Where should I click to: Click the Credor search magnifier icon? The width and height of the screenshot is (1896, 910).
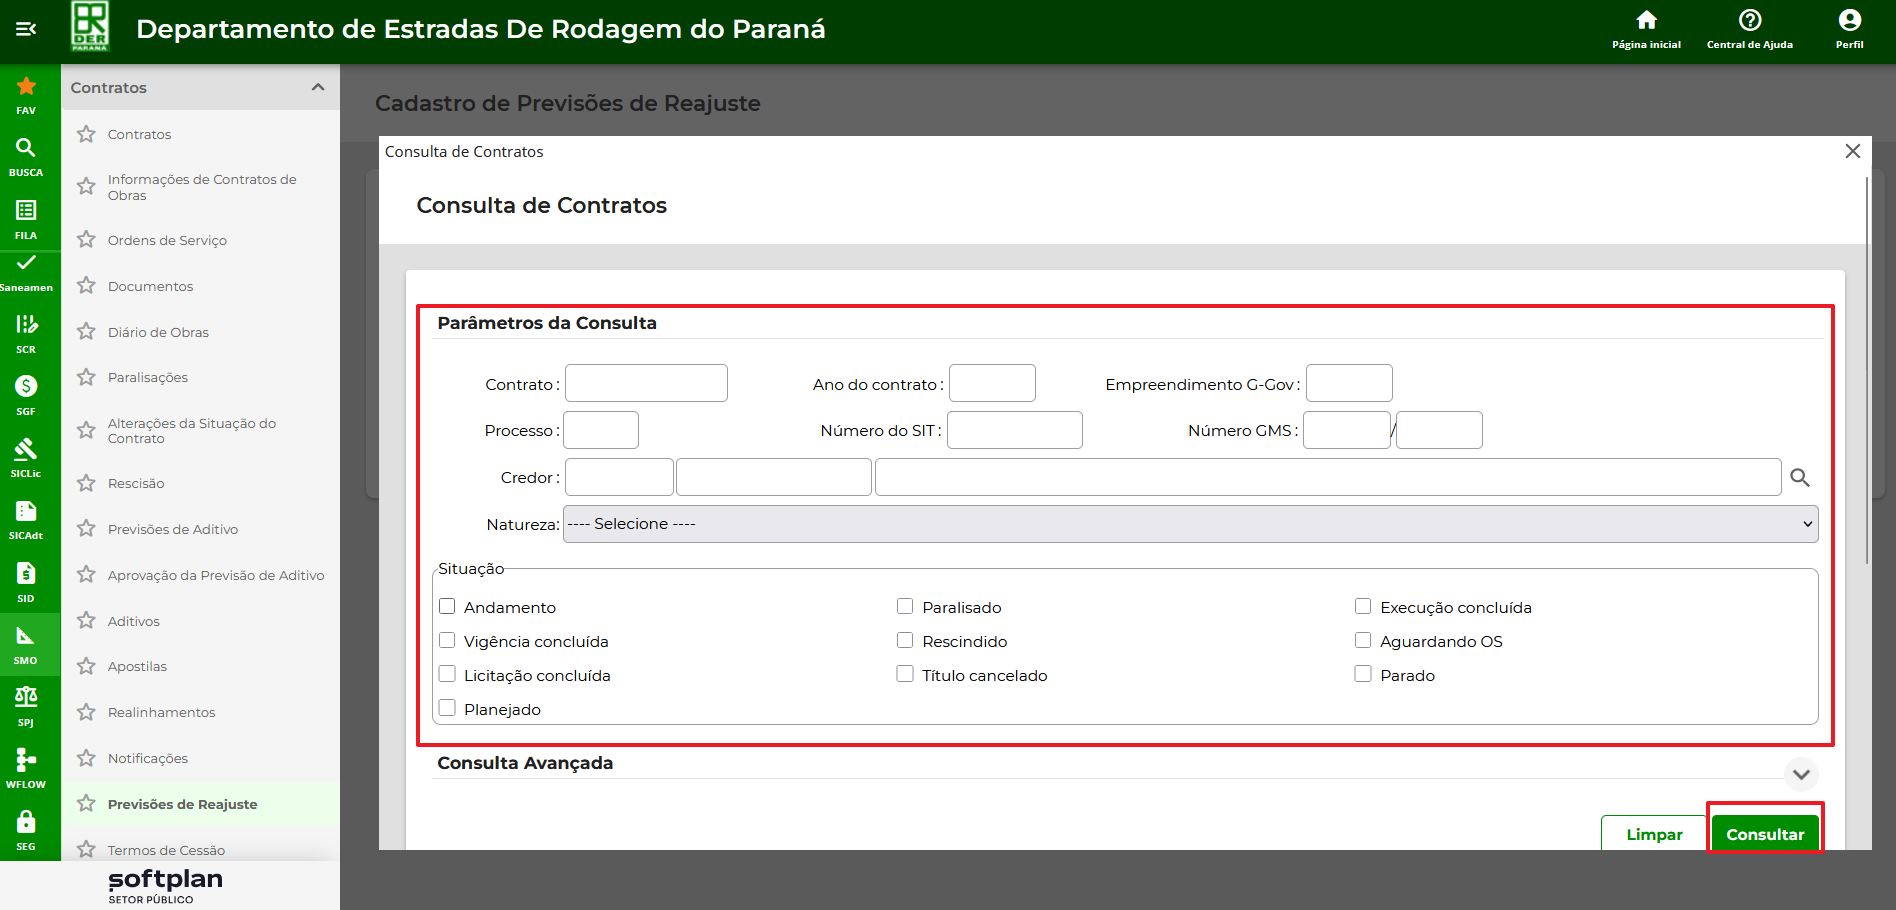click(1799, 478)
